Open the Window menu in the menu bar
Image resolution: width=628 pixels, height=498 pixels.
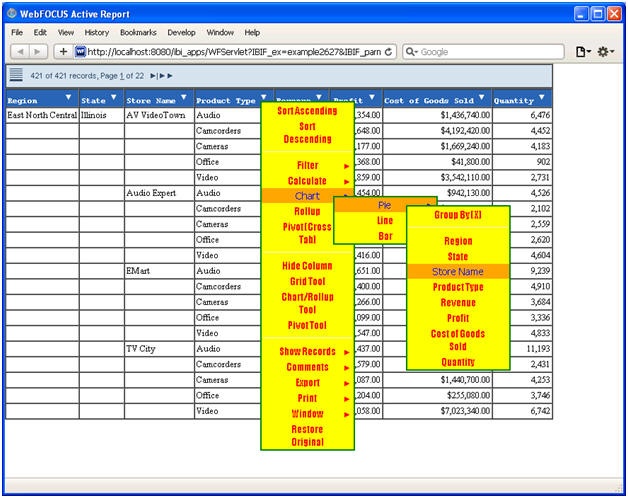coord(220,32)
